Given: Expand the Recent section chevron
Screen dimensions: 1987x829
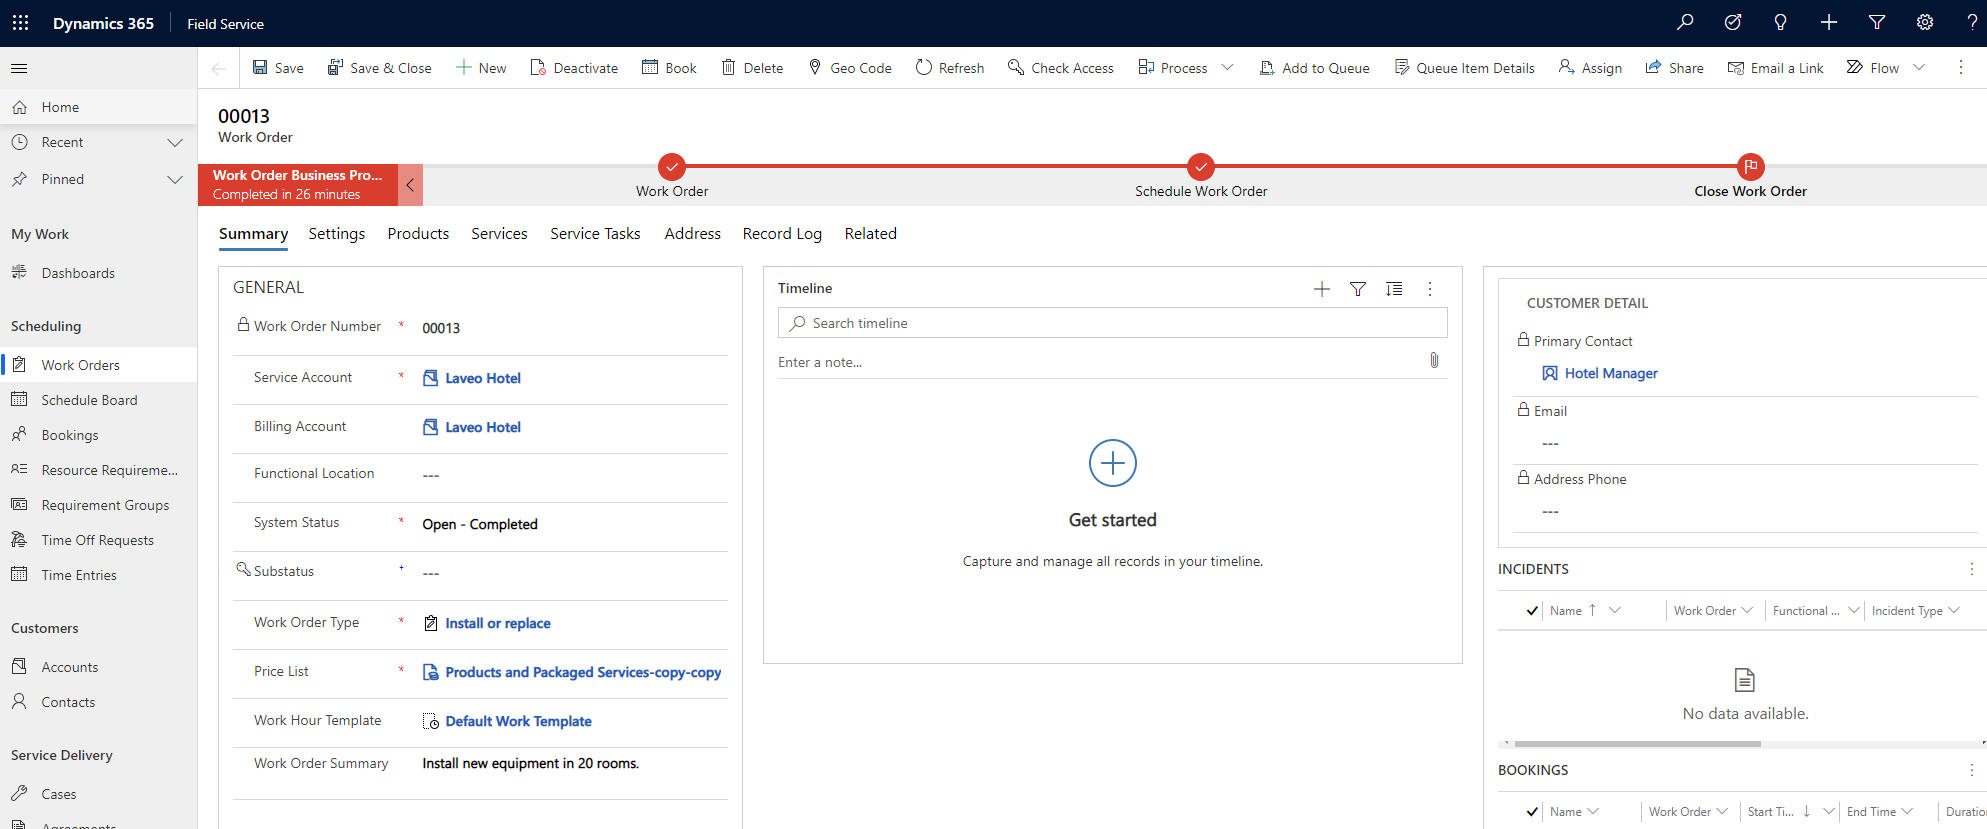Looking at the screenshot, I should [175, 142].
